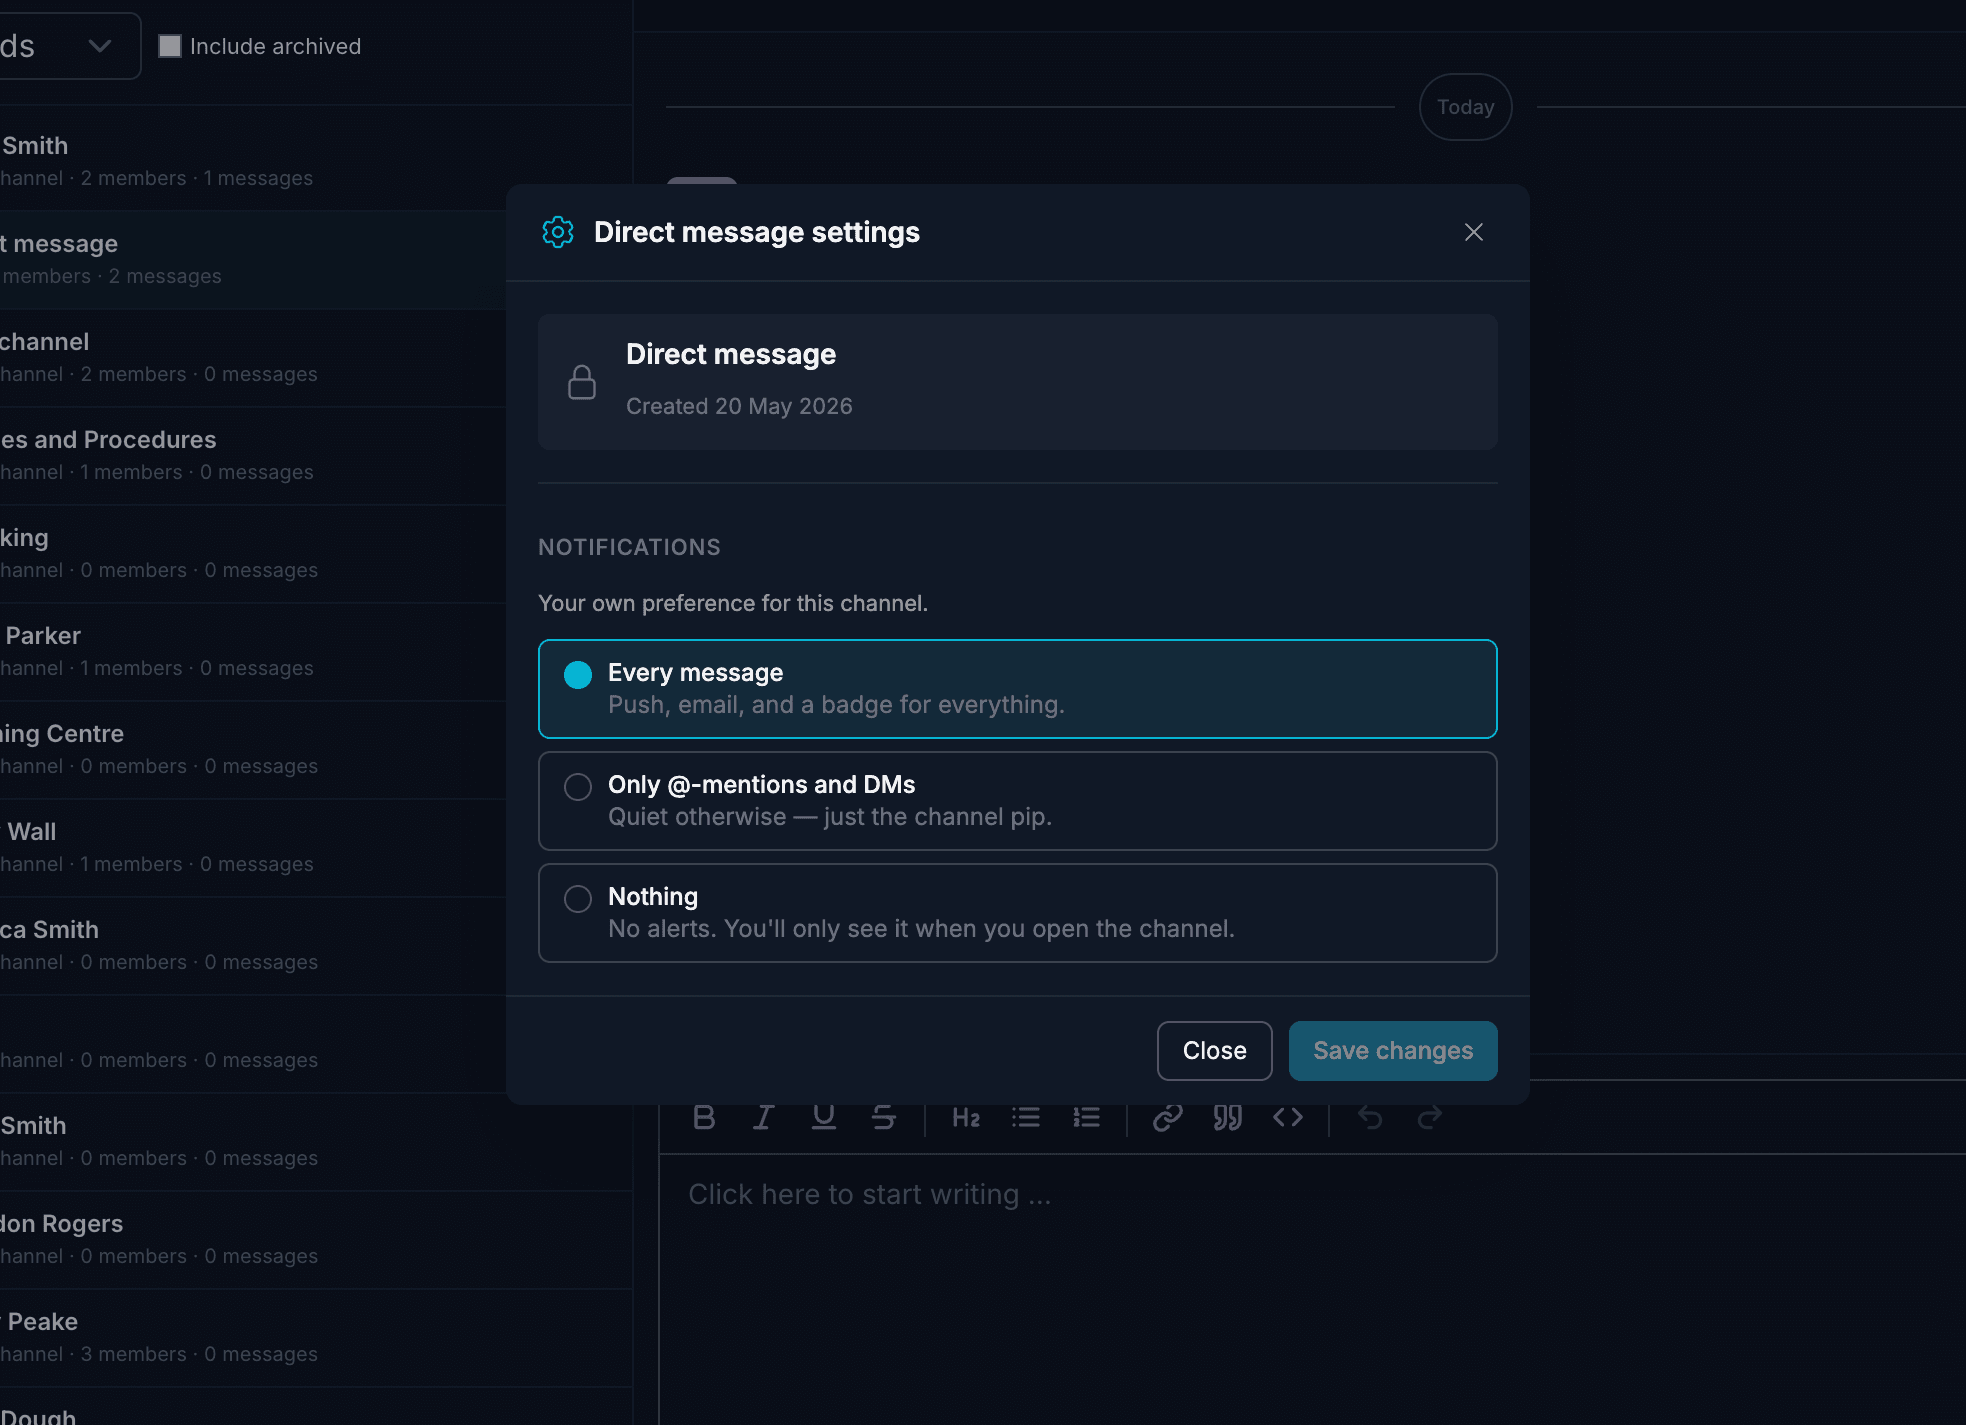Open the Peake channel with 3 members
The image size is (1966, 1425).
coord(316,1337)
